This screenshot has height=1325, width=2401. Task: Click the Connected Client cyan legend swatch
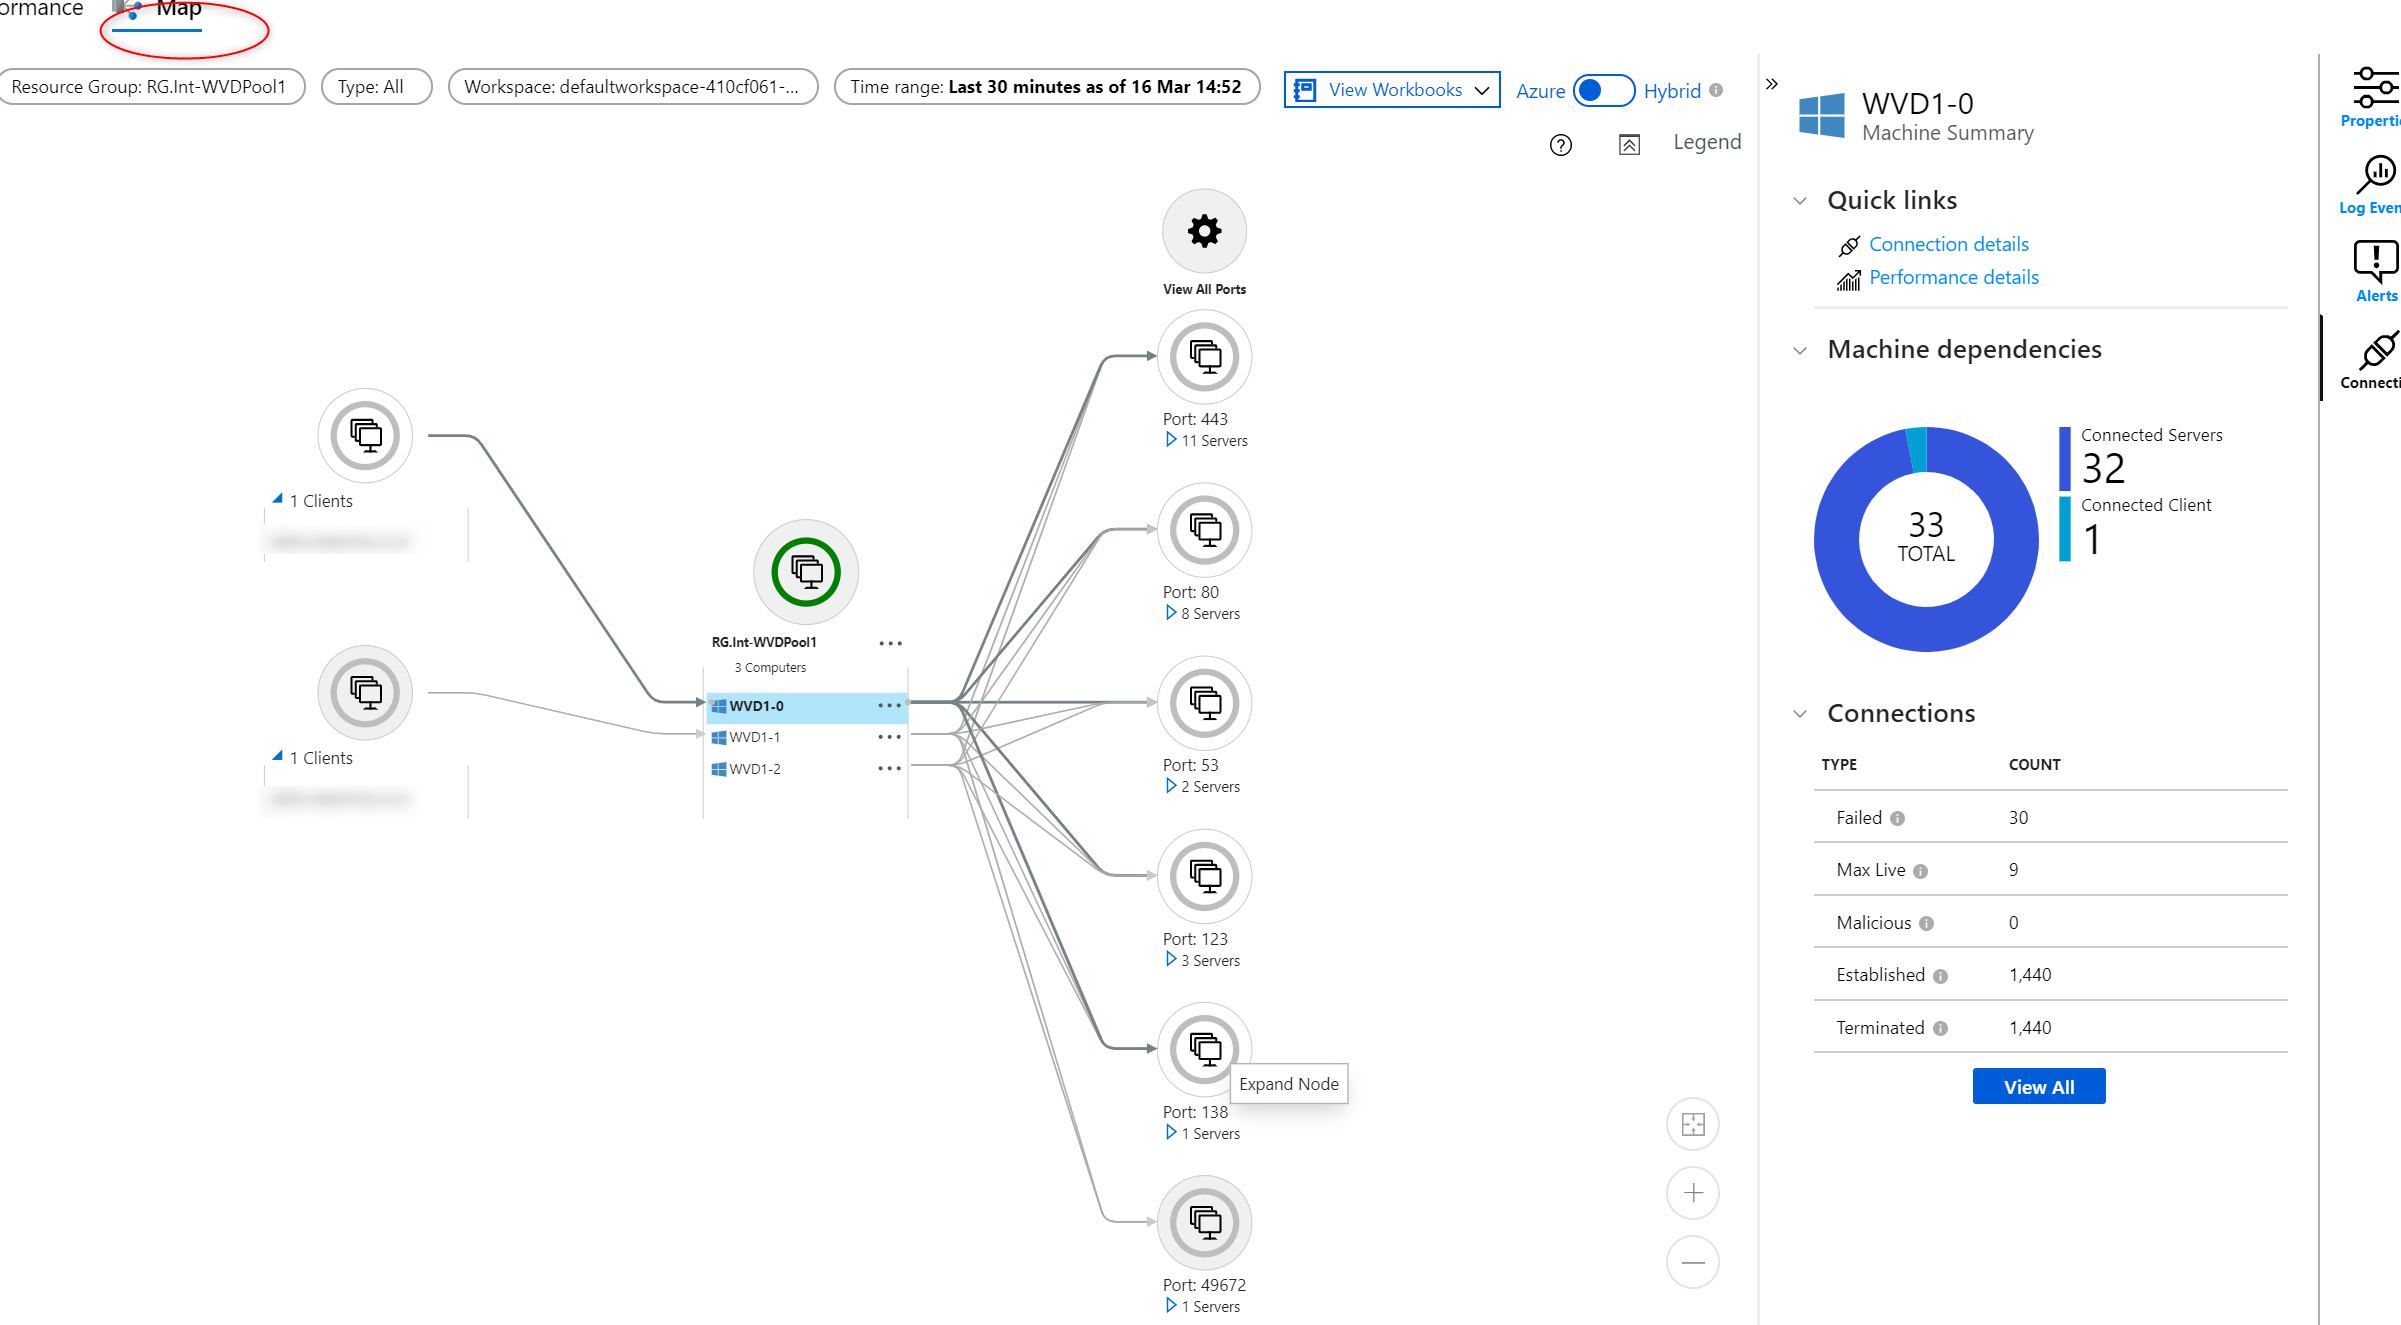point(2064,529)
